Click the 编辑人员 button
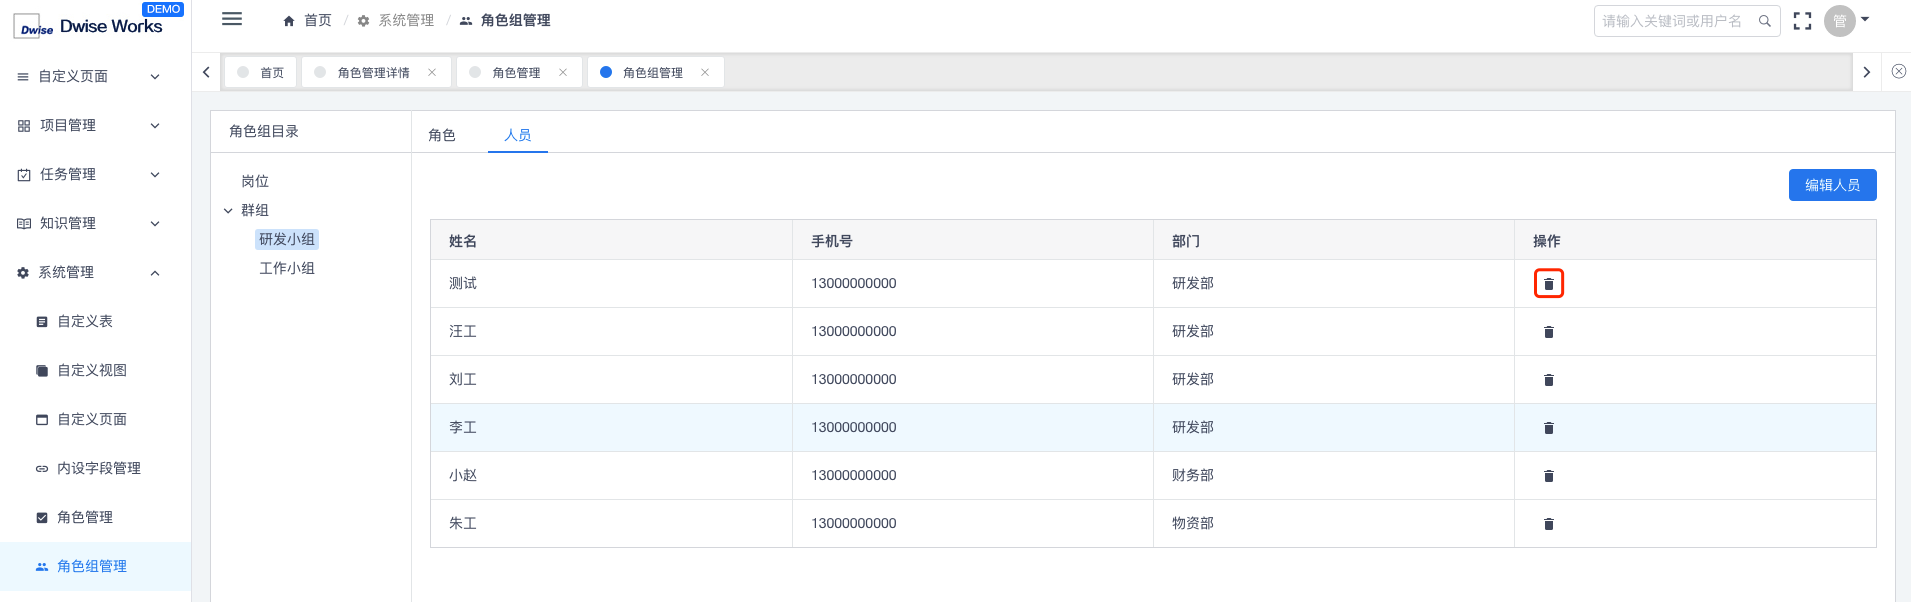1911x602 pixels. coord(1831,185)
